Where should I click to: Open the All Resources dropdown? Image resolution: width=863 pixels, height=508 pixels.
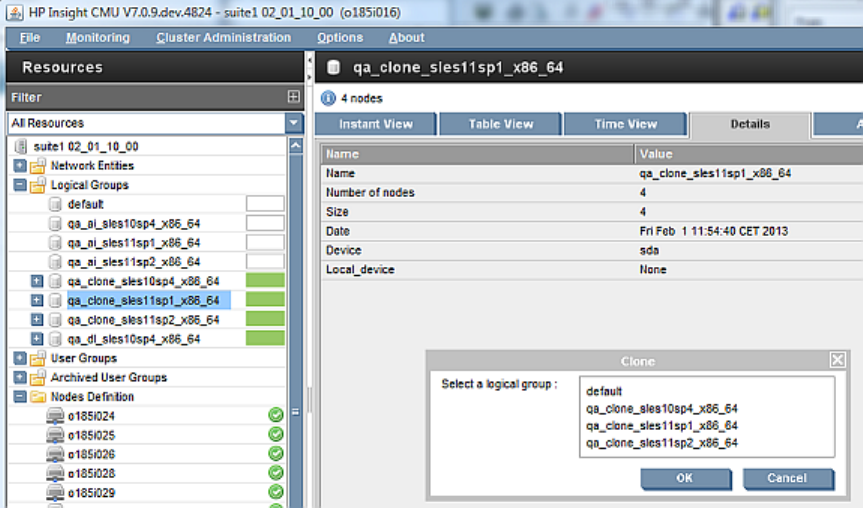click(x=293, y=123)
